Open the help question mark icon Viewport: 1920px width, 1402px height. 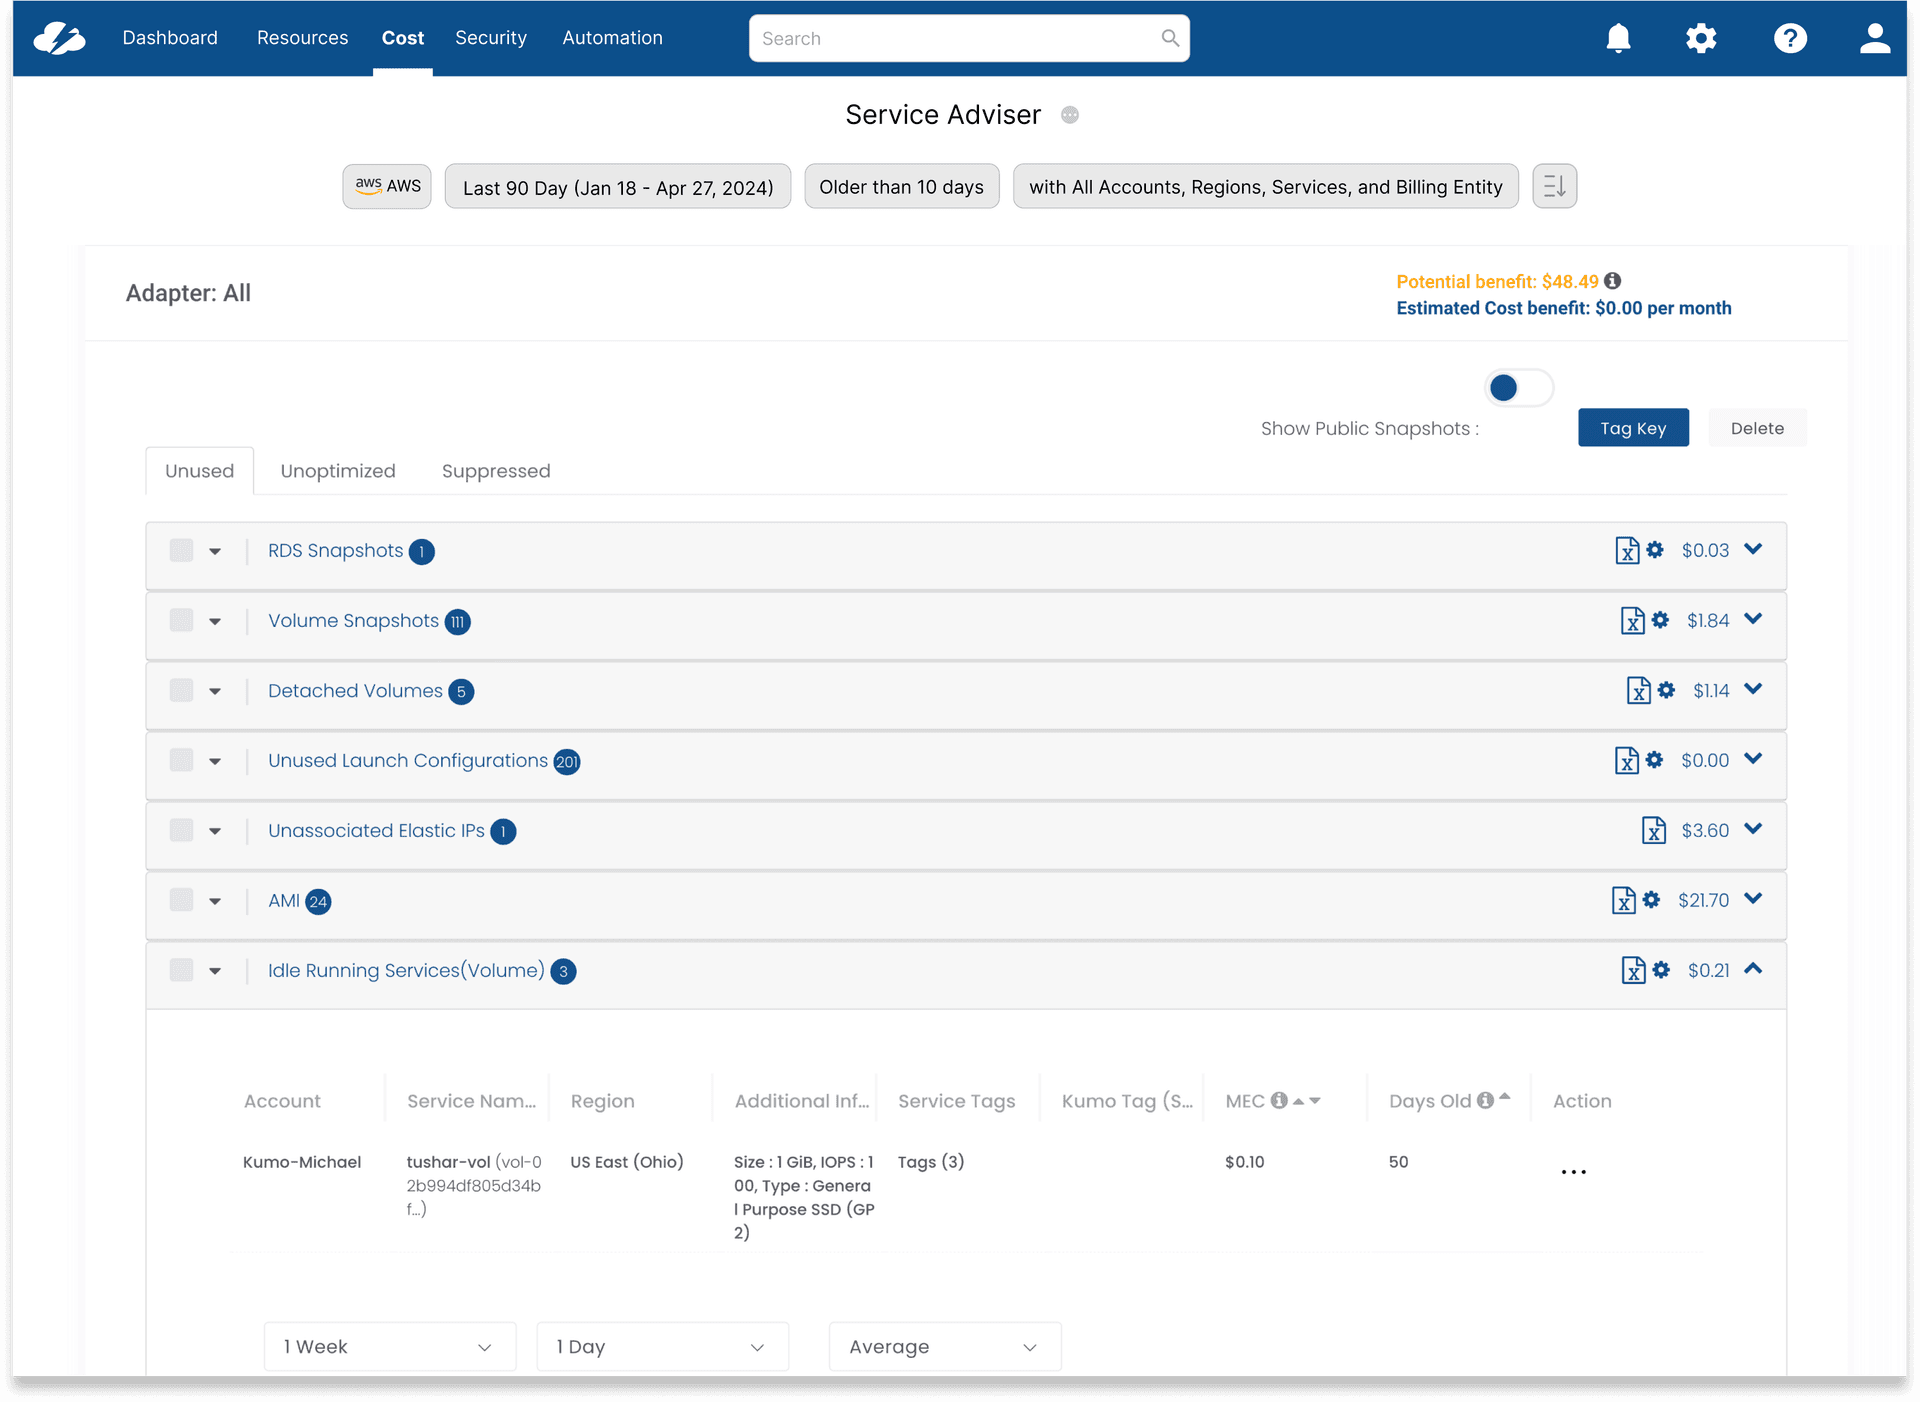[x=1789, y=38]
